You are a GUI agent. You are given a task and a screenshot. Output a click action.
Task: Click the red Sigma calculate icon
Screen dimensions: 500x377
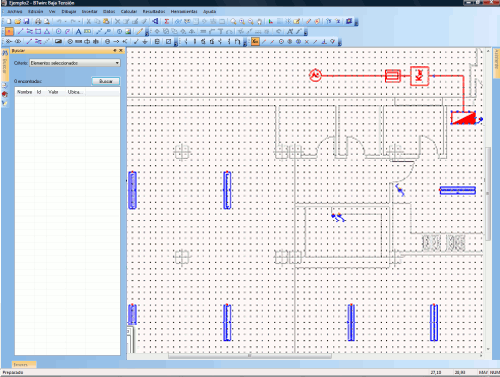pos(167,21)
